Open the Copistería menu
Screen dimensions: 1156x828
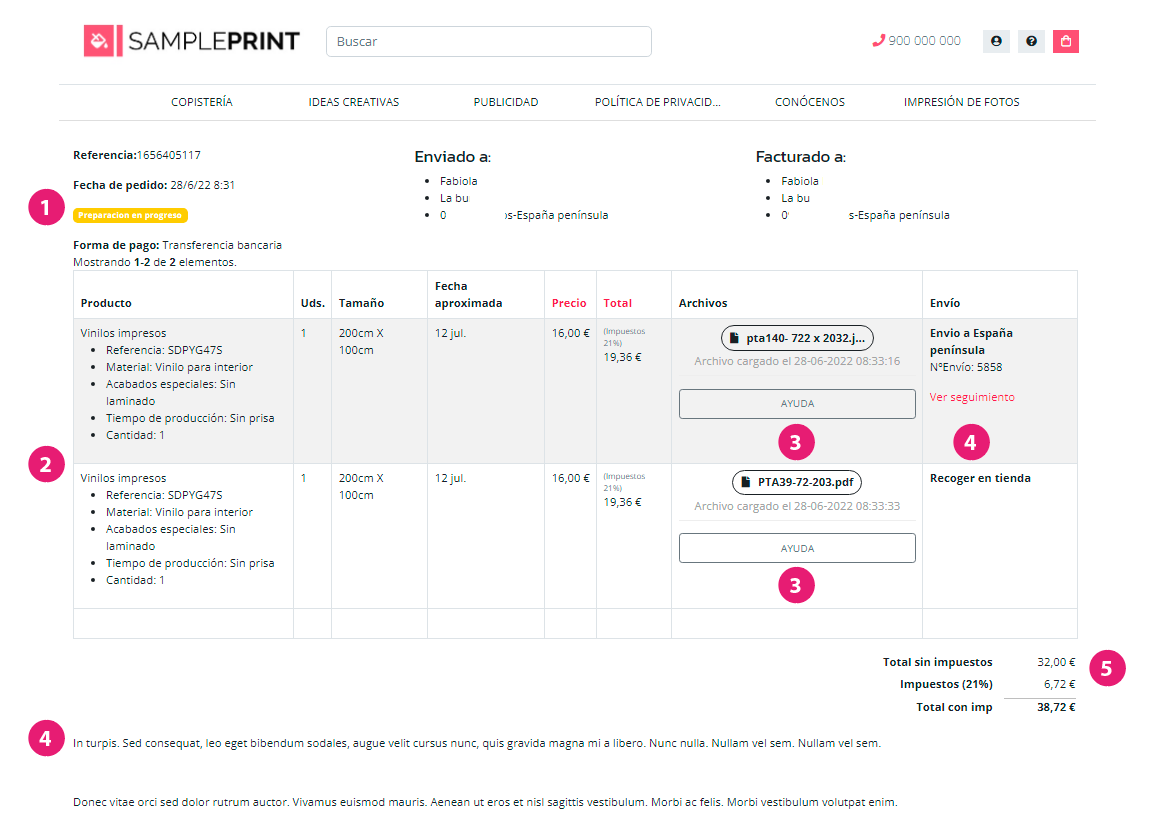tap(202, 102)
